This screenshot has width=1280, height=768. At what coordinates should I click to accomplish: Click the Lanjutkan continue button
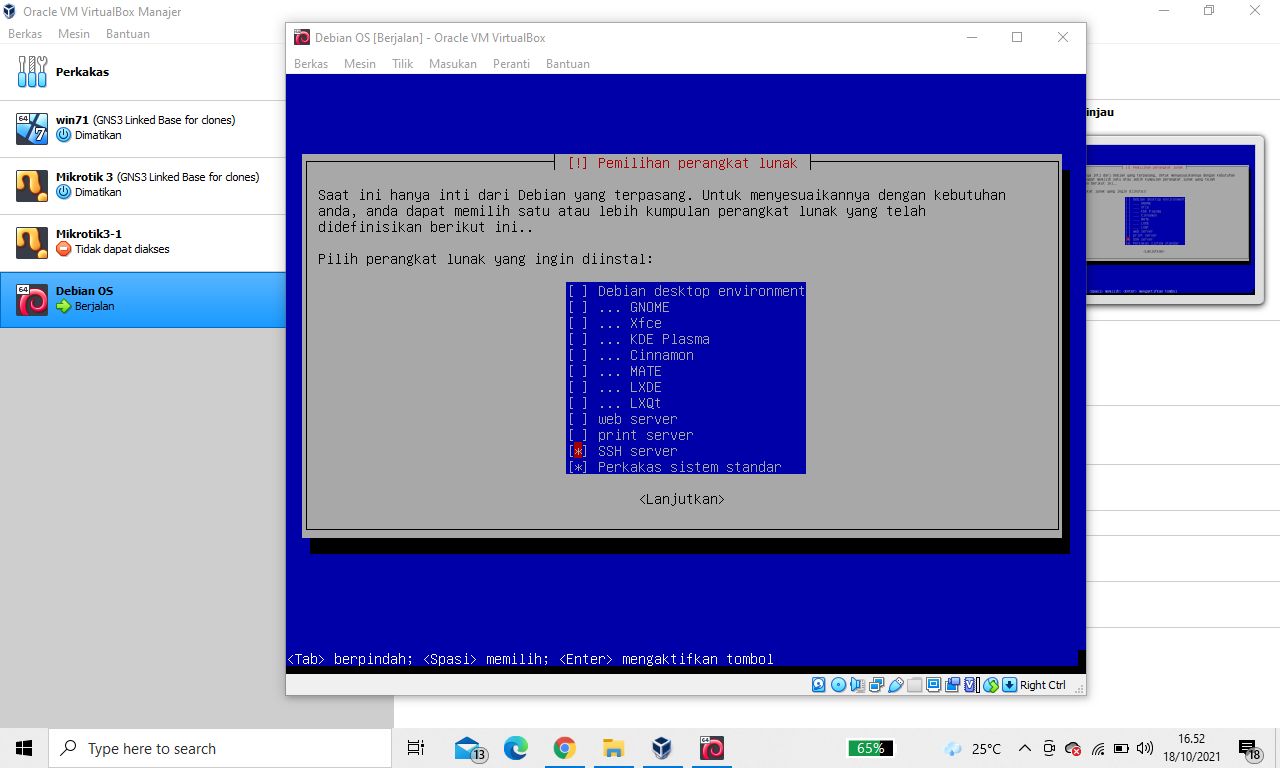point(682,499)
